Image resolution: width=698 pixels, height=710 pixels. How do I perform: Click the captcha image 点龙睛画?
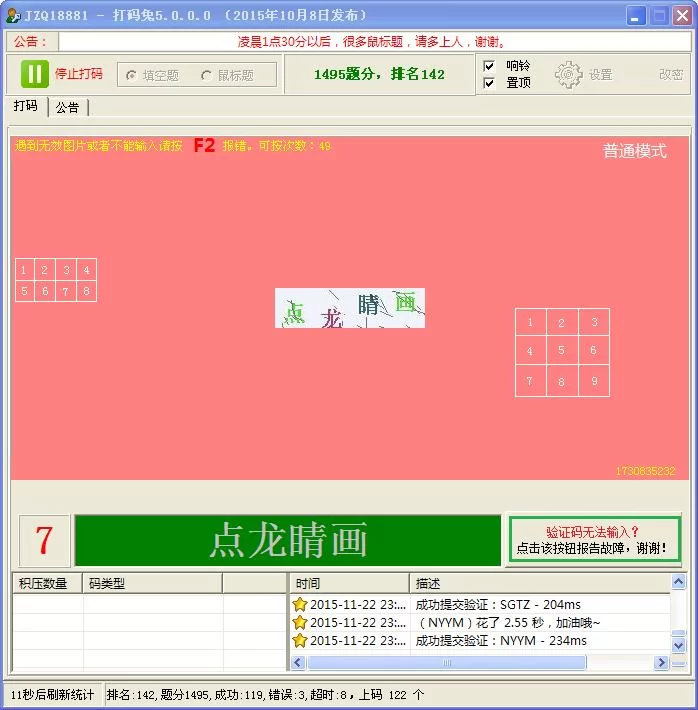point(349,308)
